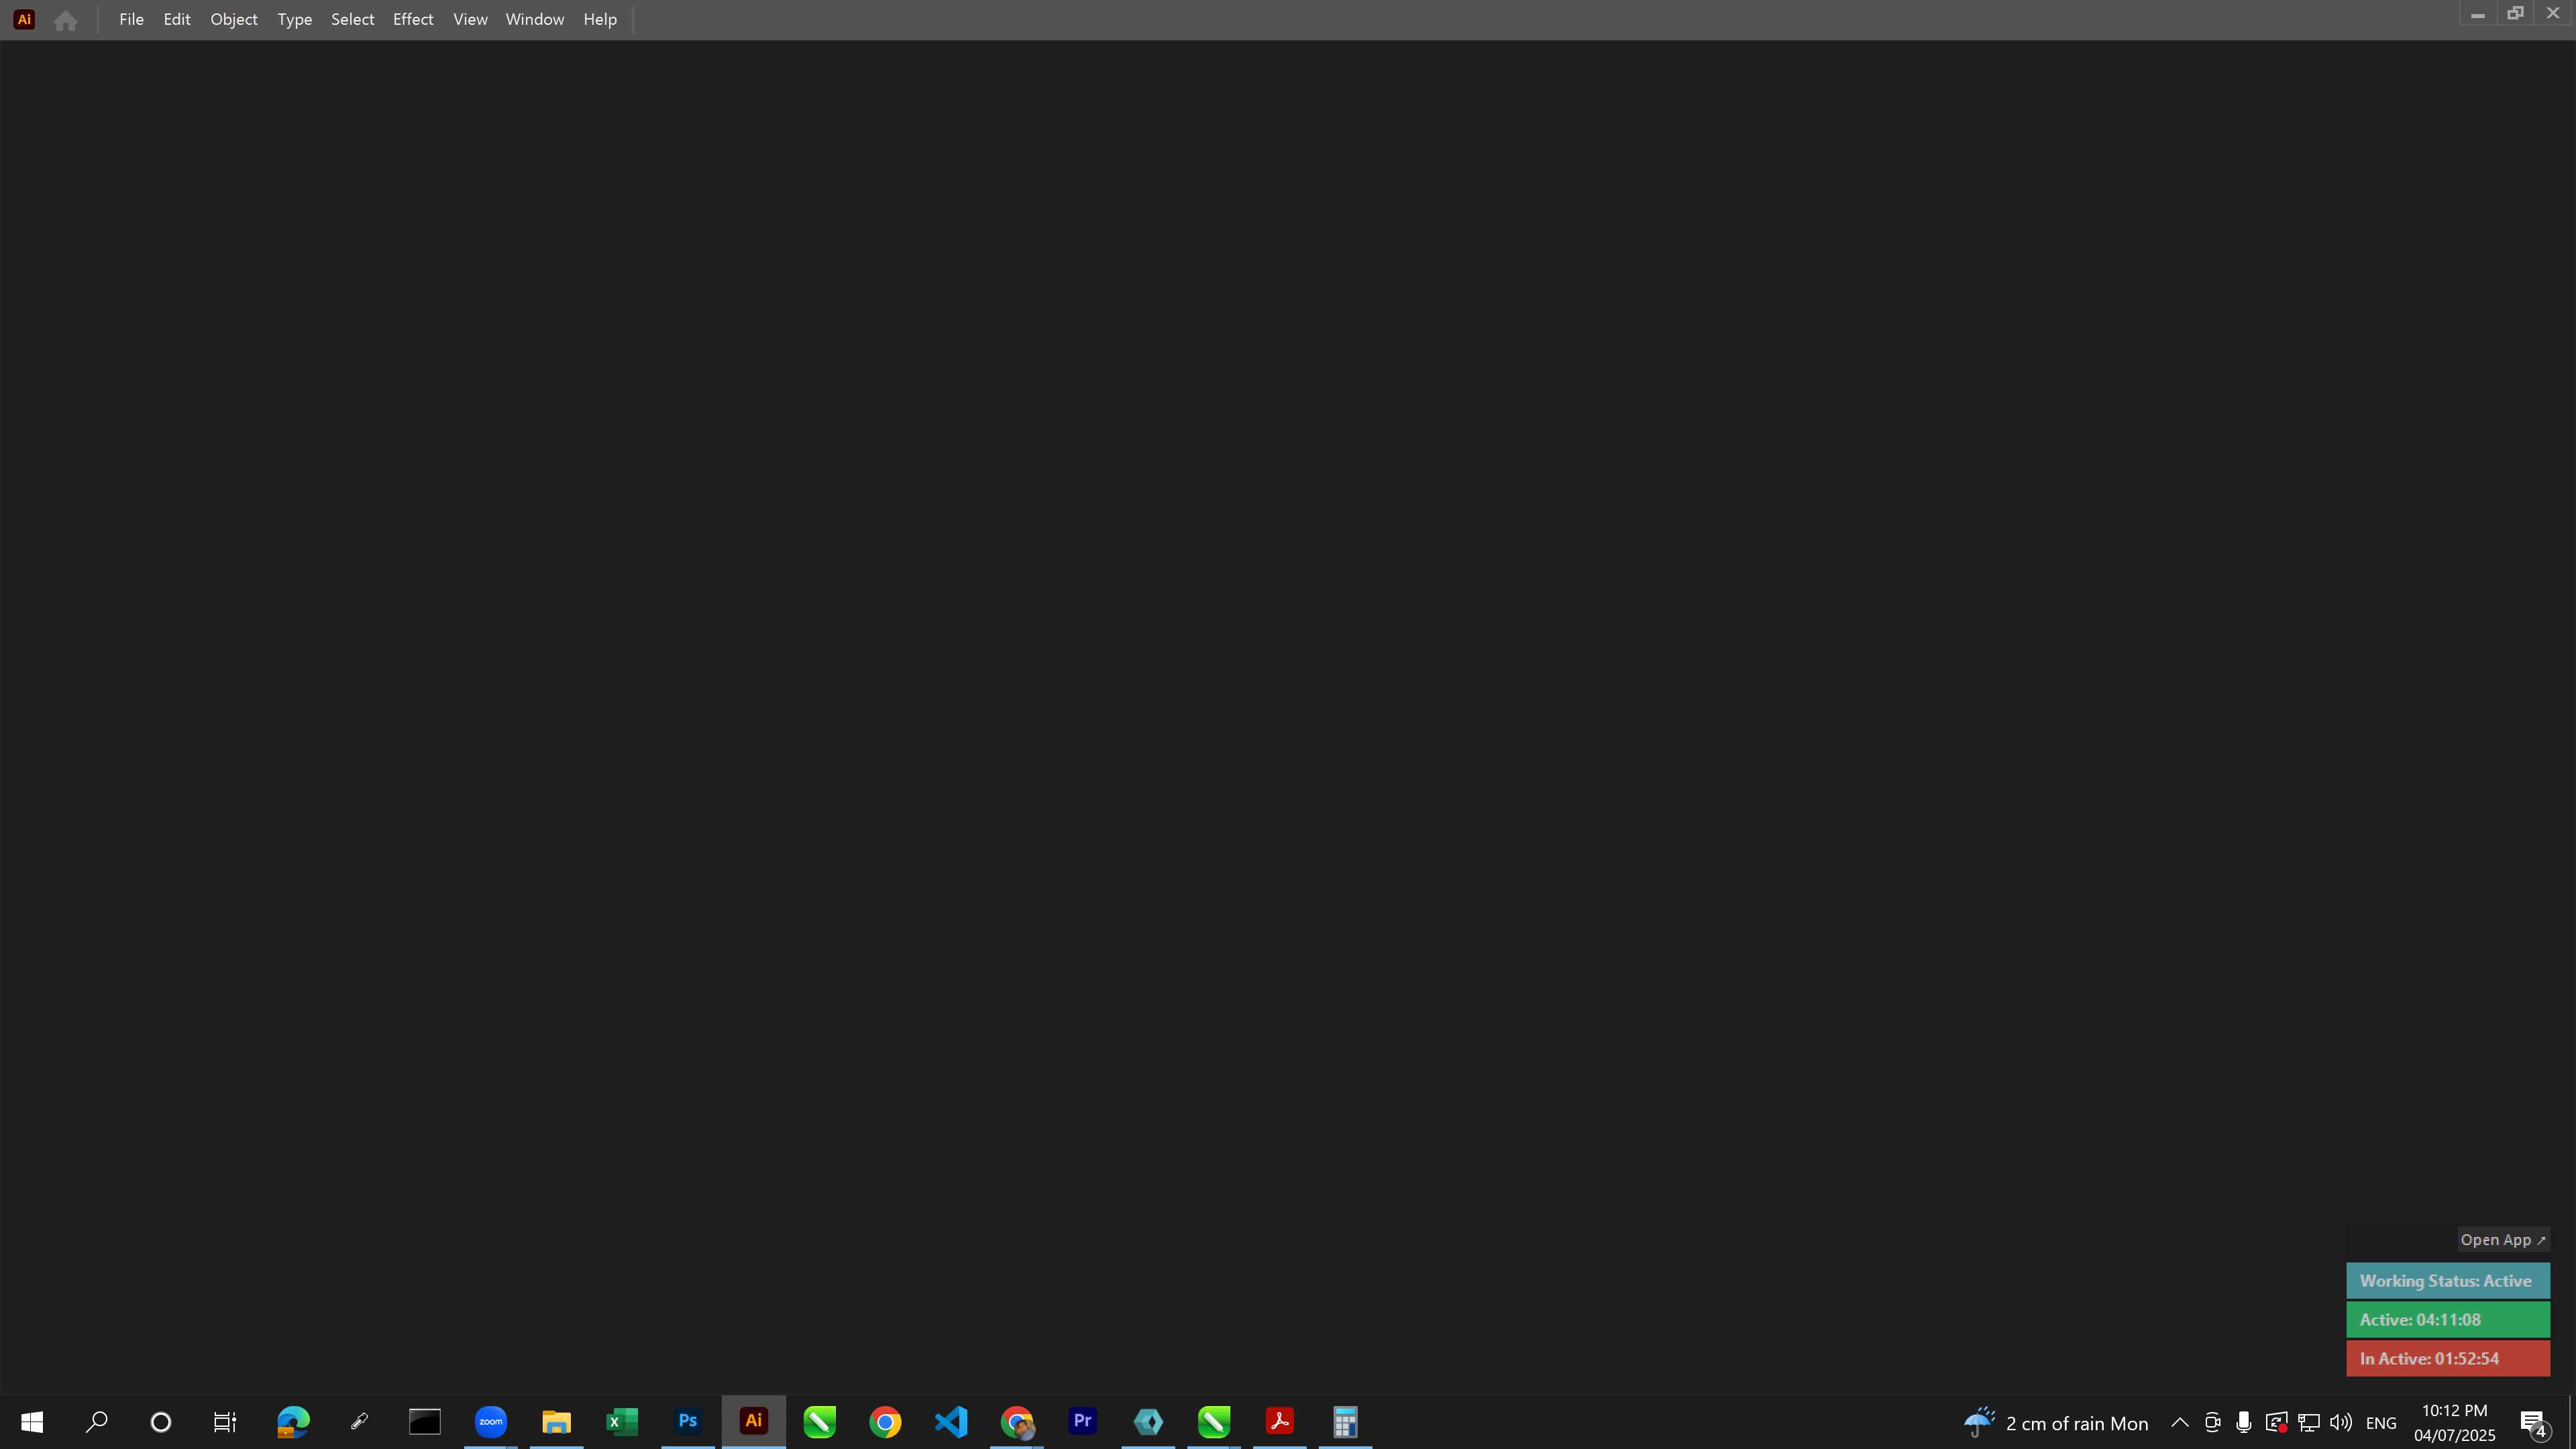Viewport: 2576px width, 1449px height.
Task: Click the ENG language indicator
Action: (2382, 1423)
